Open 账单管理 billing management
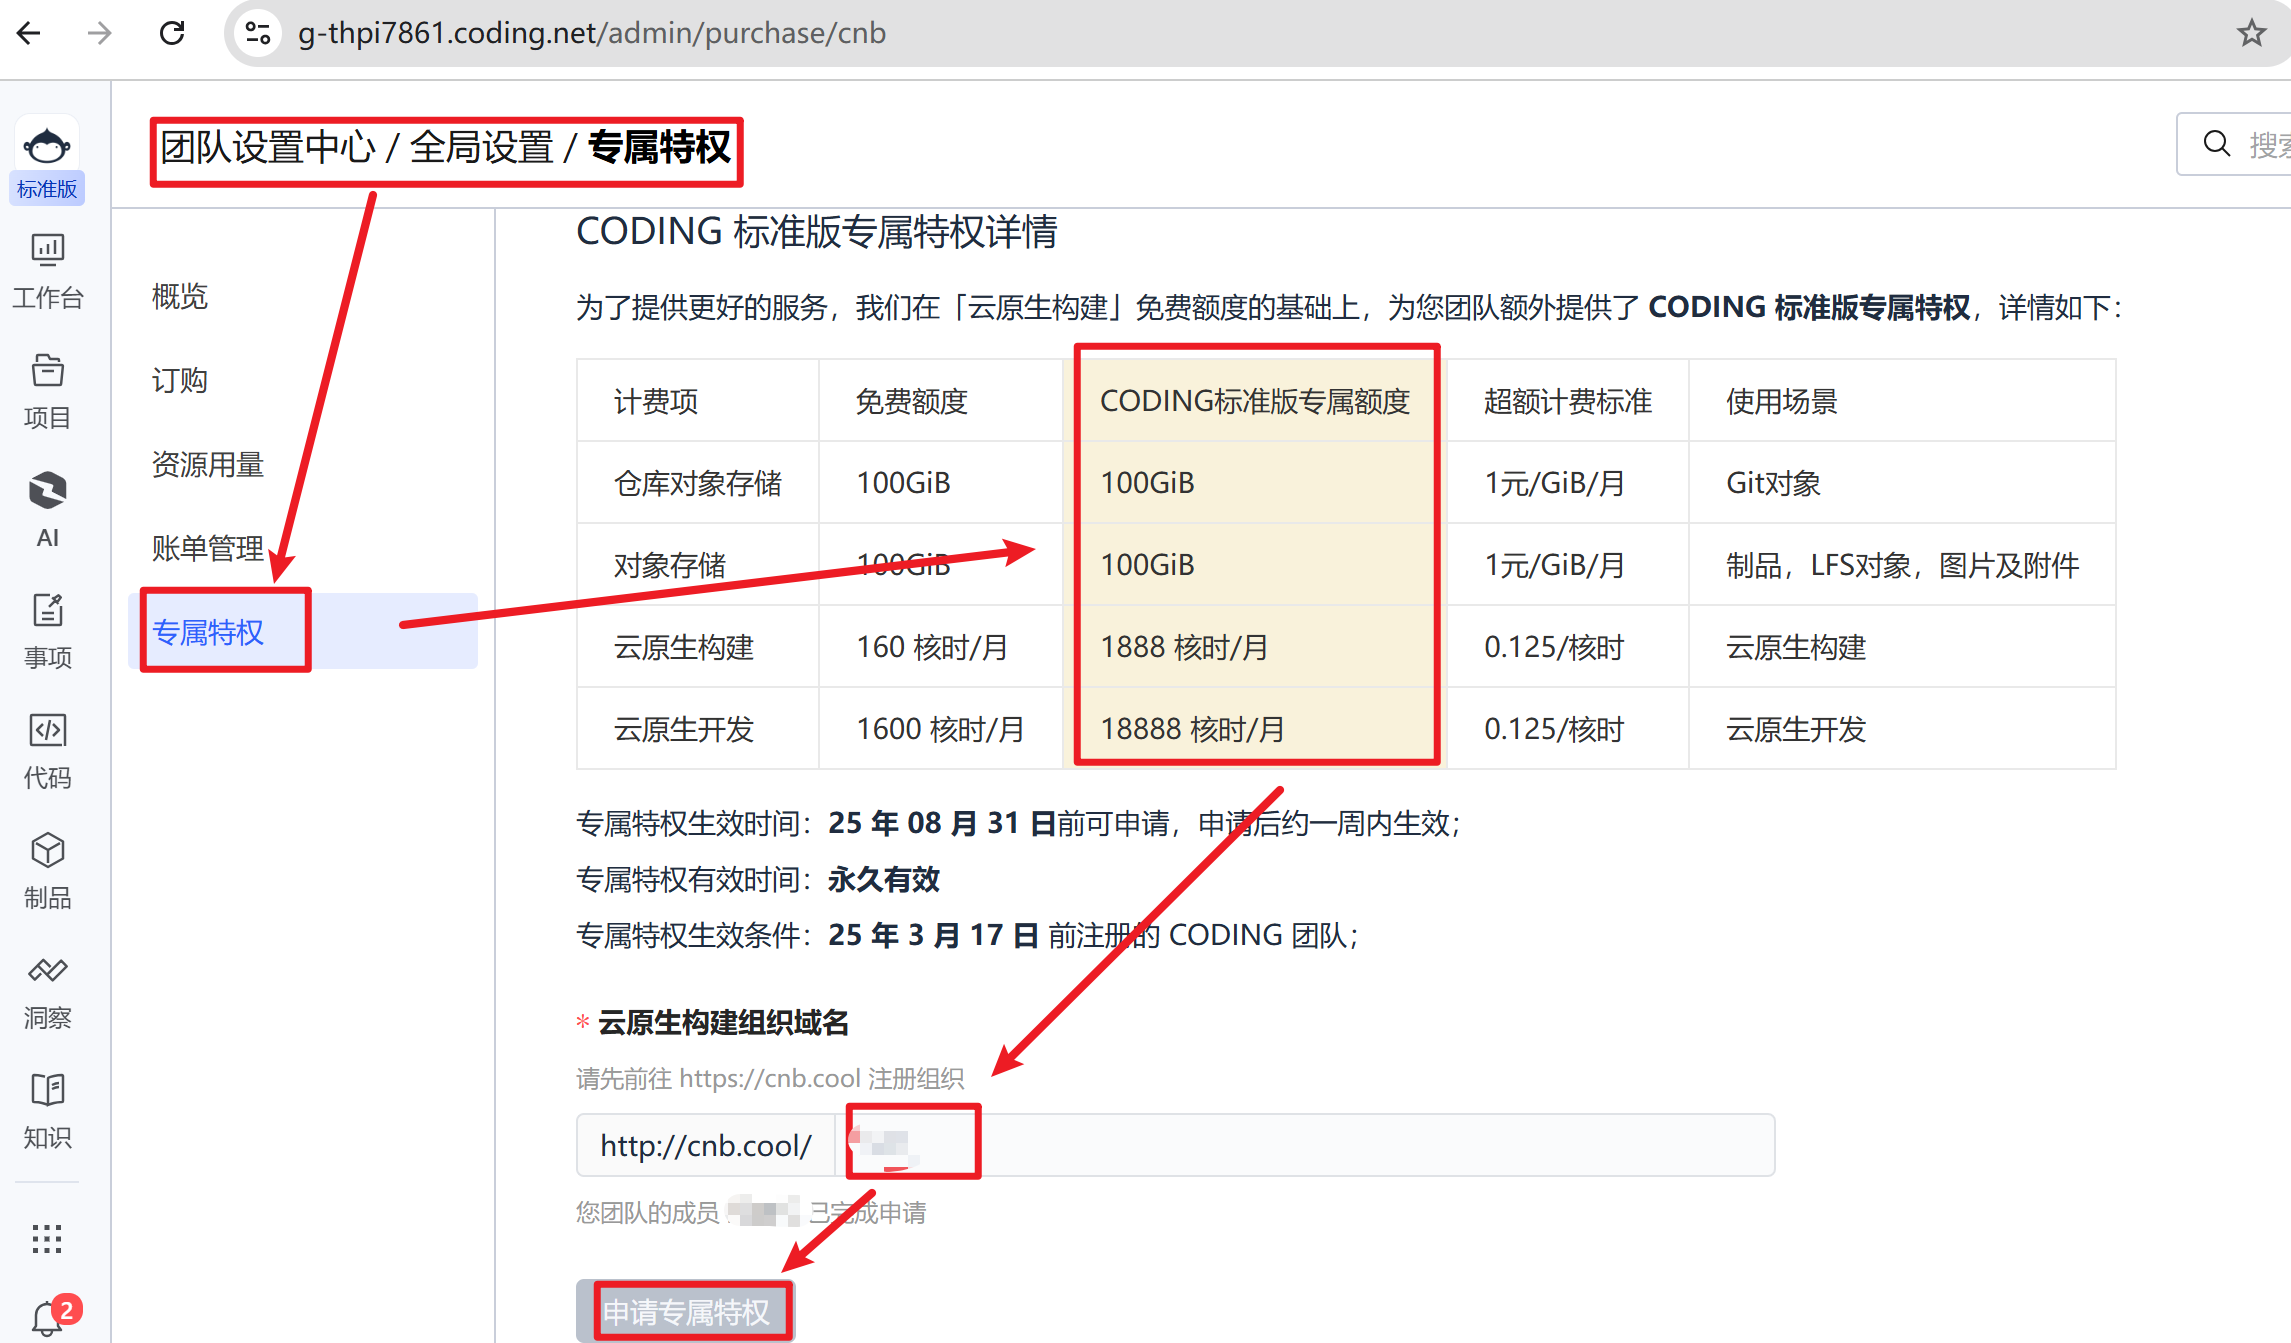2291x1343 pixels. [207, 548]
